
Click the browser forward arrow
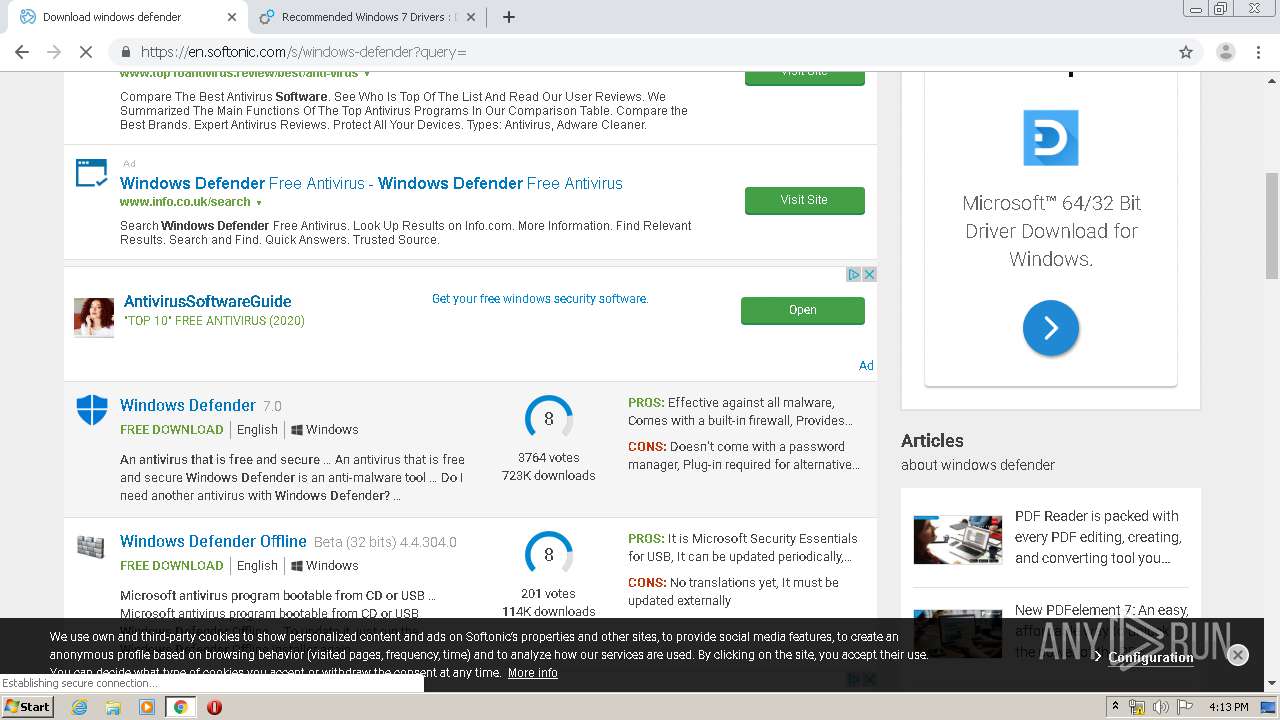point(54,52)
